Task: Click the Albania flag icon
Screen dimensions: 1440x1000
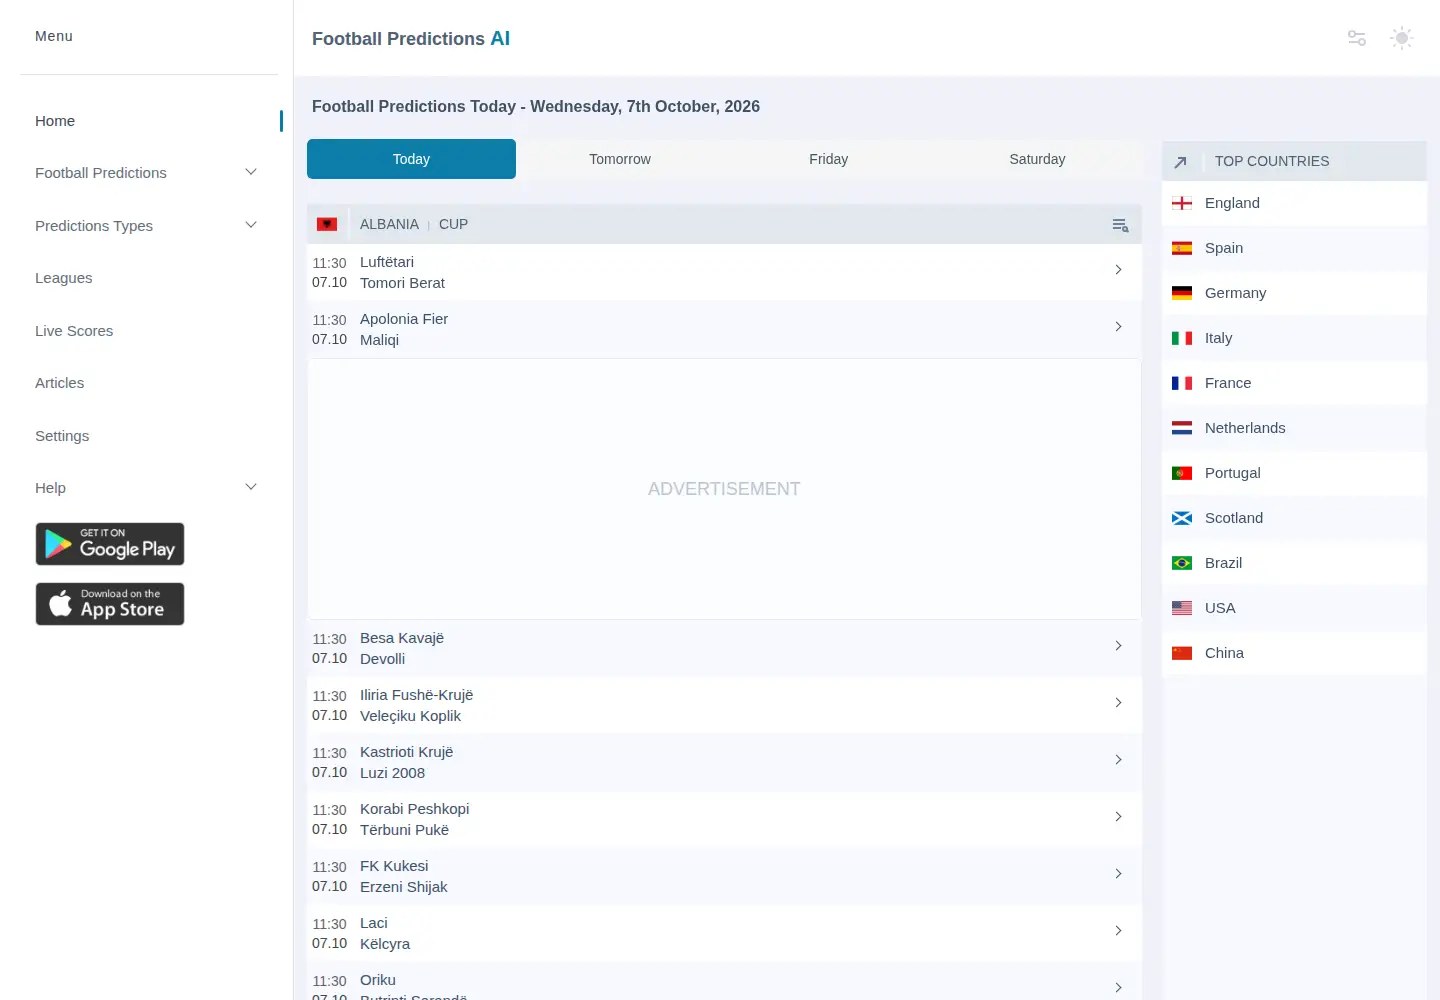Action: (x=327, y=224)
